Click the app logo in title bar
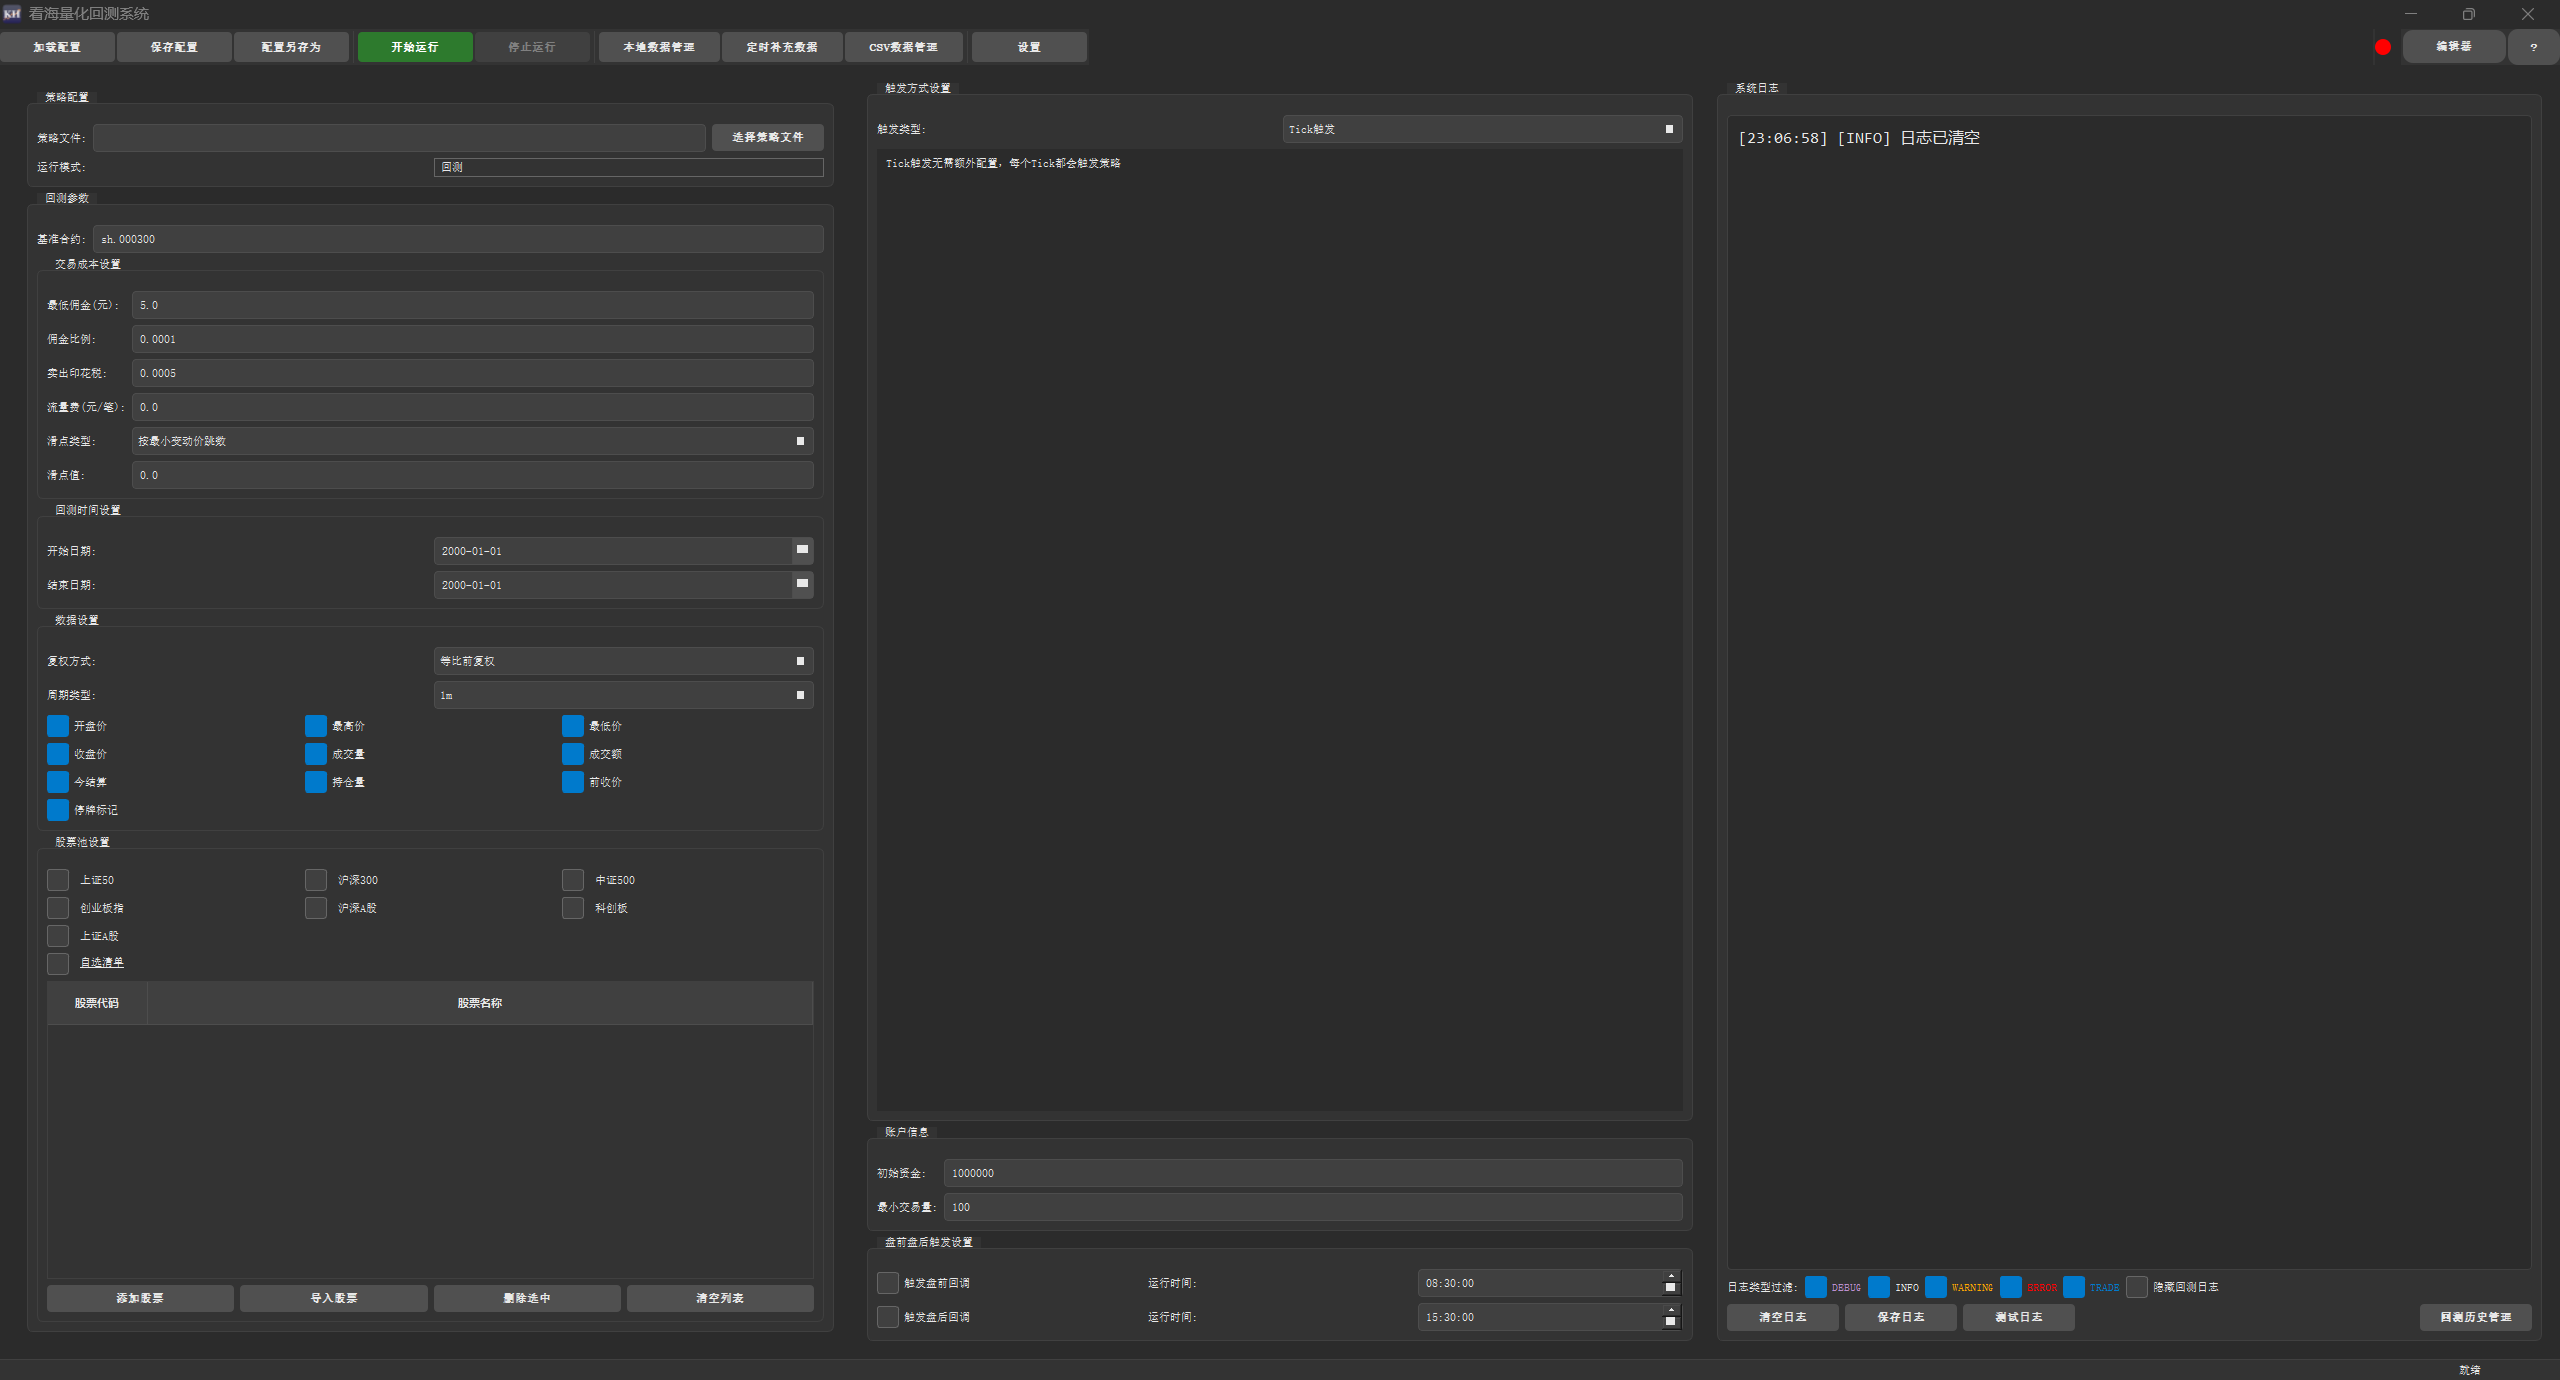 [12, 13]
